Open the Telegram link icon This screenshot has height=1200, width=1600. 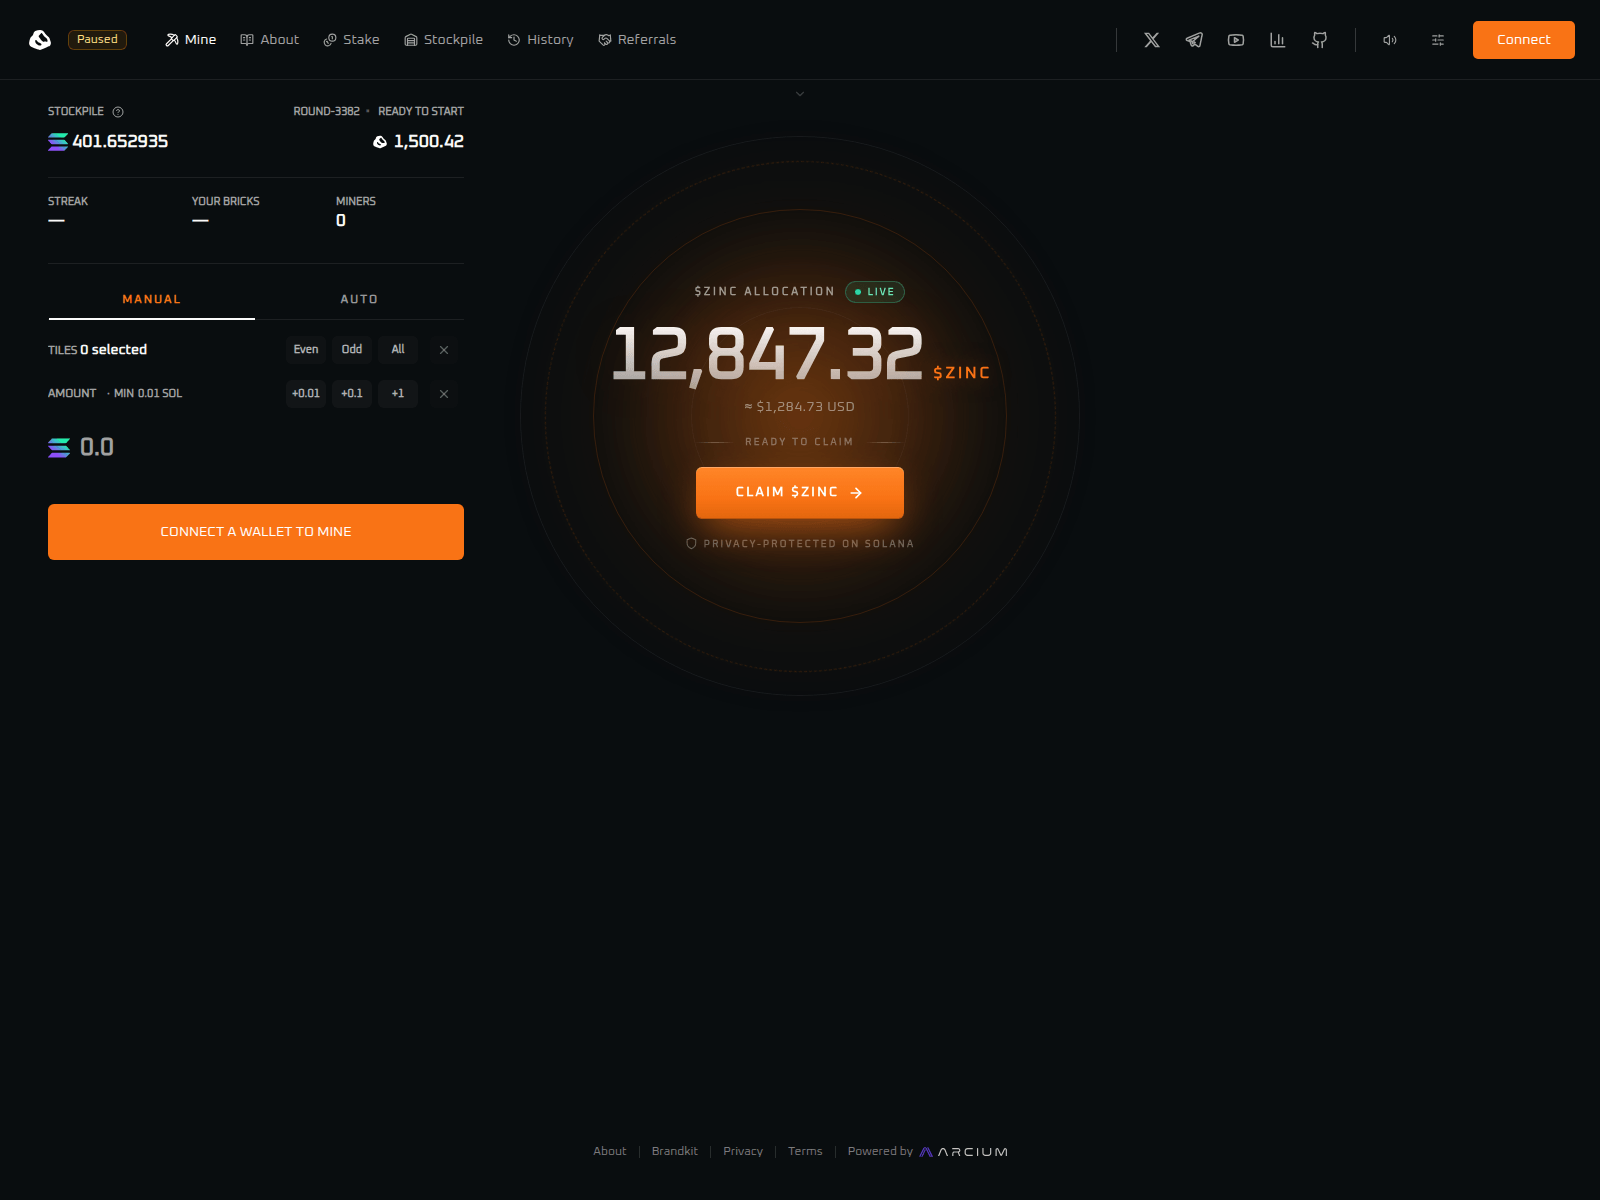1194,40
